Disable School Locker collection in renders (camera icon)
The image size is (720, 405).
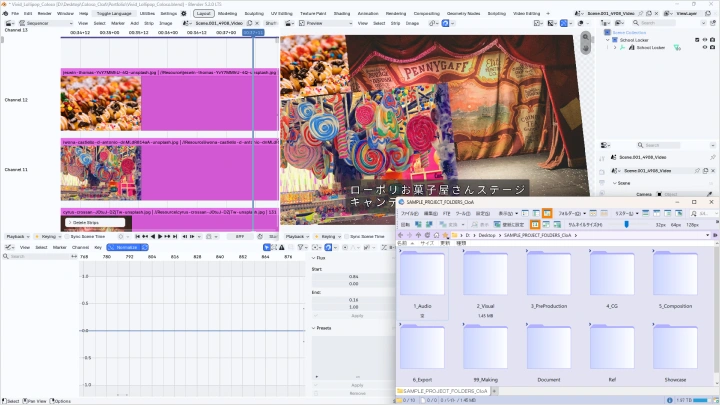pyautogui.click(x=712, y=40)
